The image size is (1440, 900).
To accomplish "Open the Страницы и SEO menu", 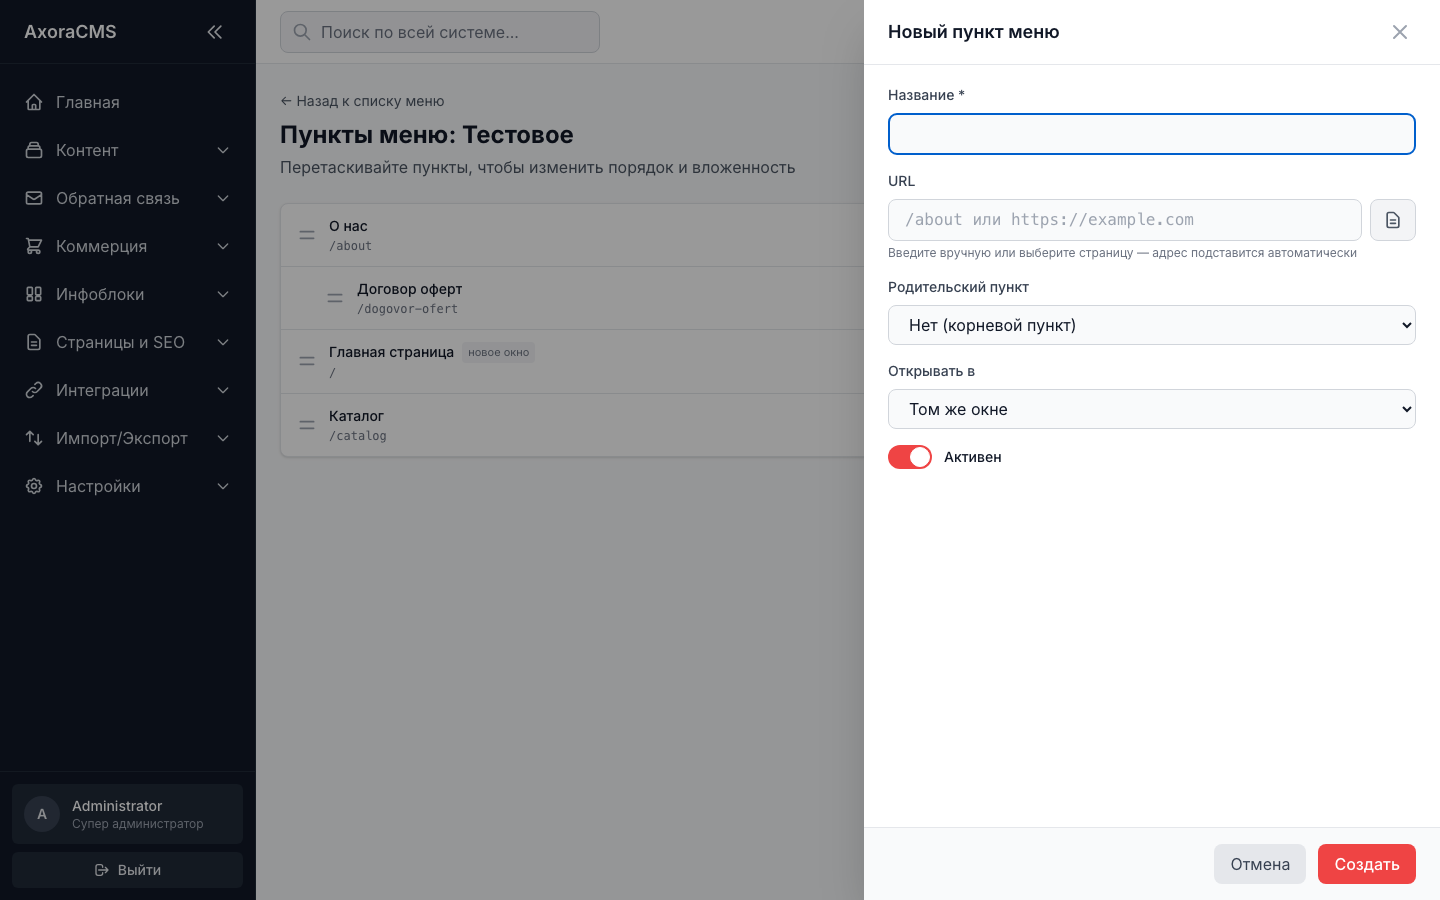I will [x=128, y=342].
